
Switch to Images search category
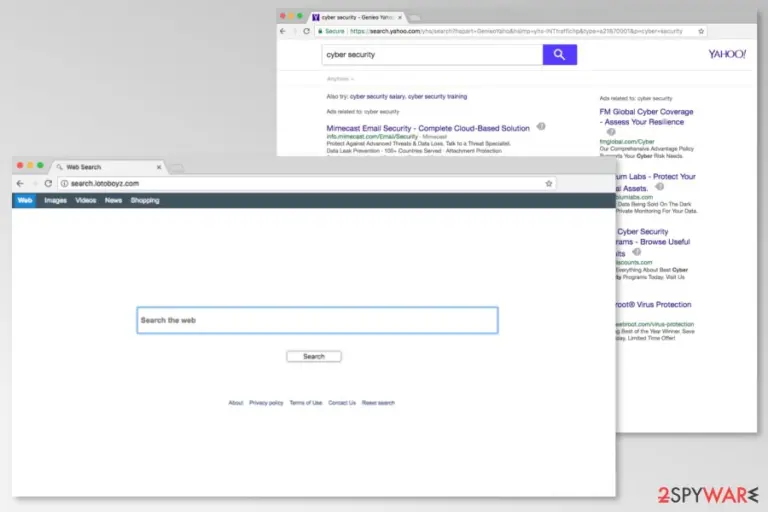(55, 200)
